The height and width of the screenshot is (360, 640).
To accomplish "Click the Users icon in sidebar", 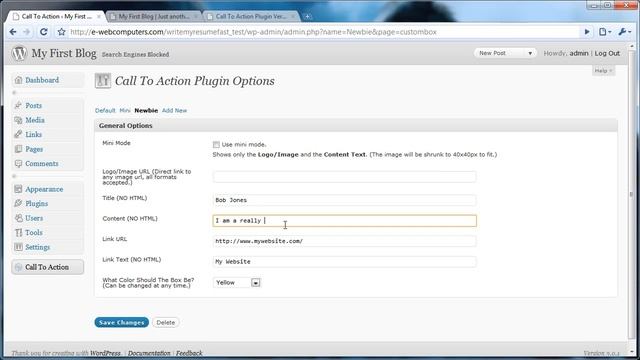I will pos(18,218).
